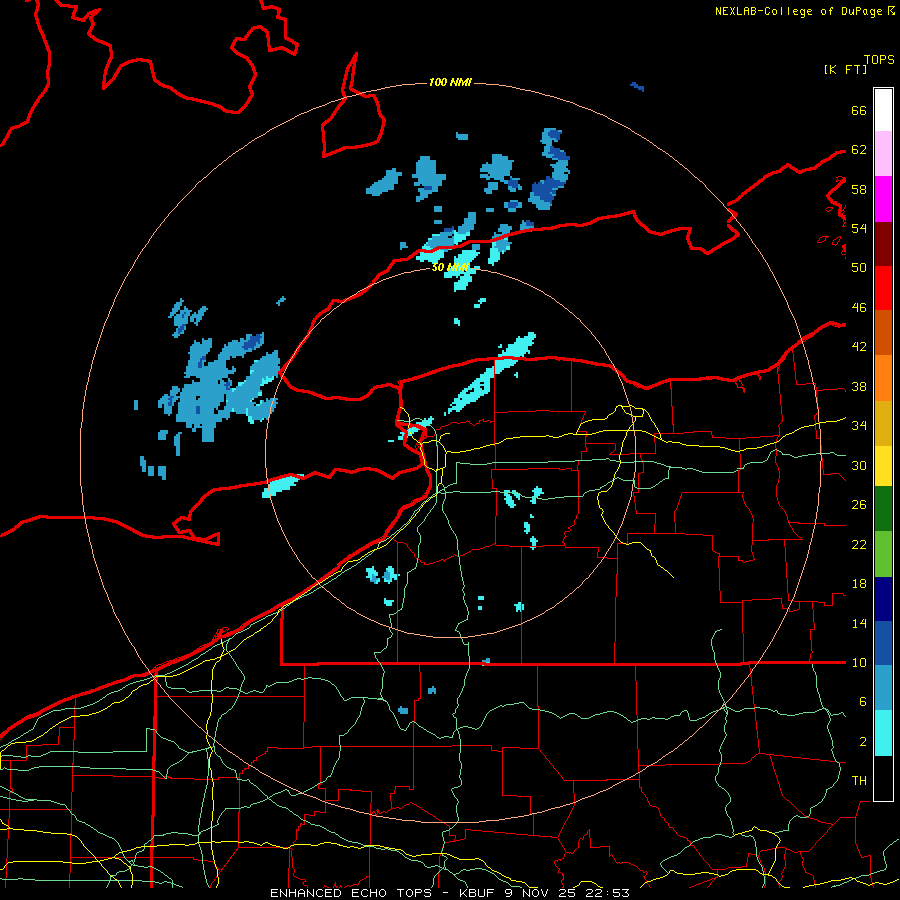Click the yellow swatch near 30
This screenshot has width=900, height=900.
pos(883,465)
